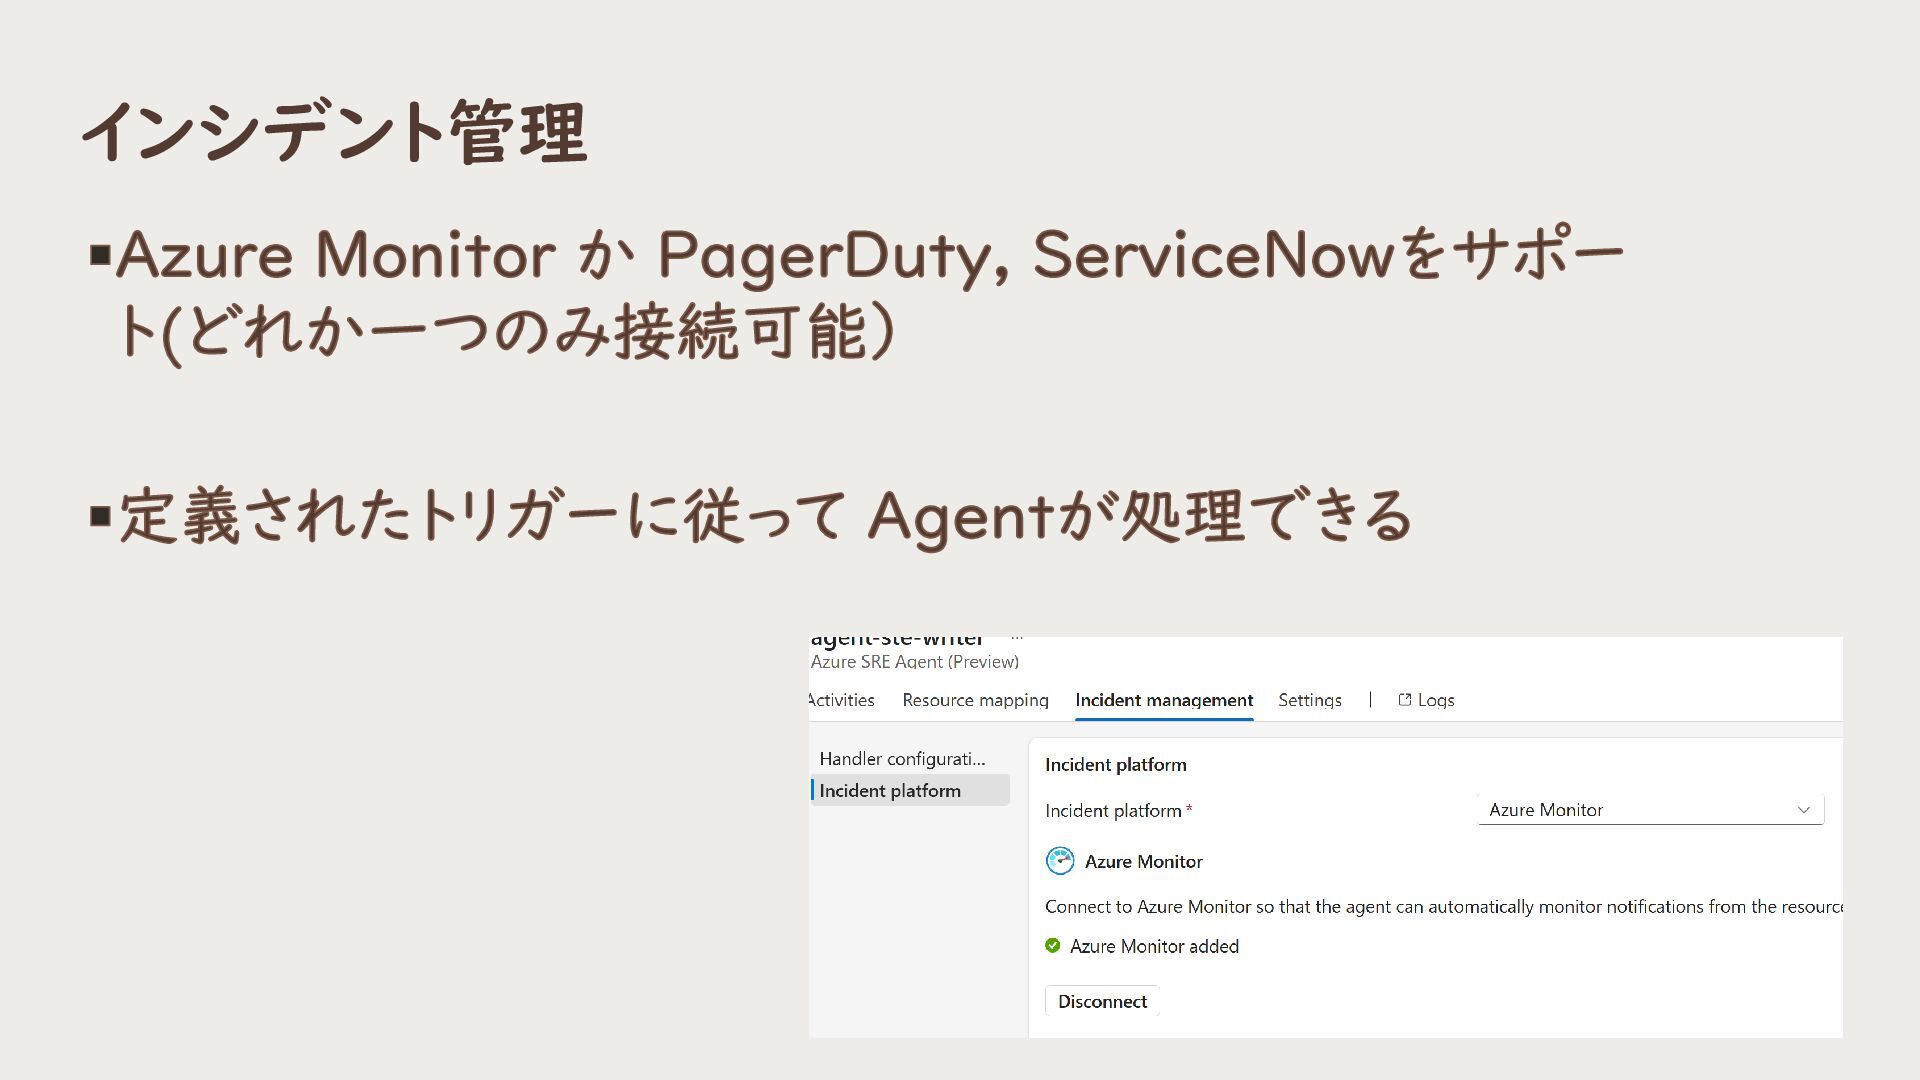The height and width of the screenshot is (1080, 1920).
Task: Click the Disconnect button
Action: [x=1102, y=1001]
